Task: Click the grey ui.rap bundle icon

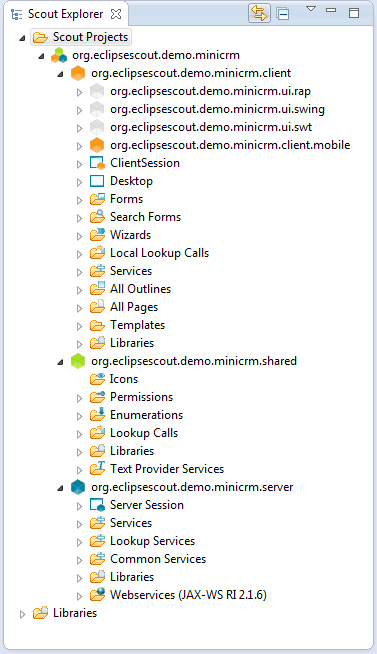Action: [97, 91]
